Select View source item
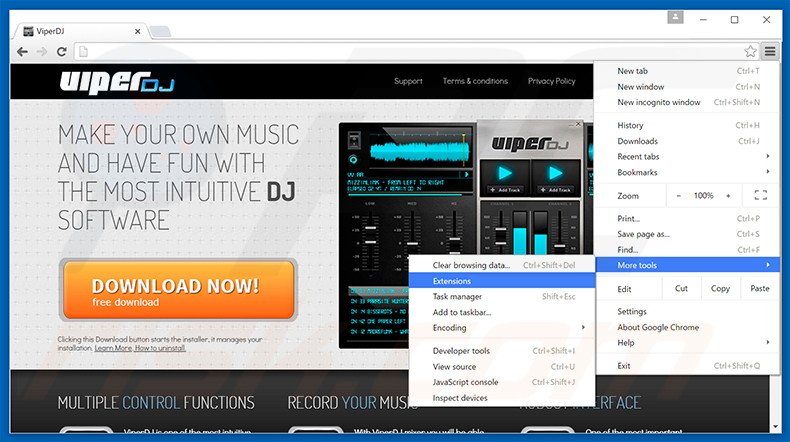The height and width of the screenshot is (442, 790). [x=502, y=366]
